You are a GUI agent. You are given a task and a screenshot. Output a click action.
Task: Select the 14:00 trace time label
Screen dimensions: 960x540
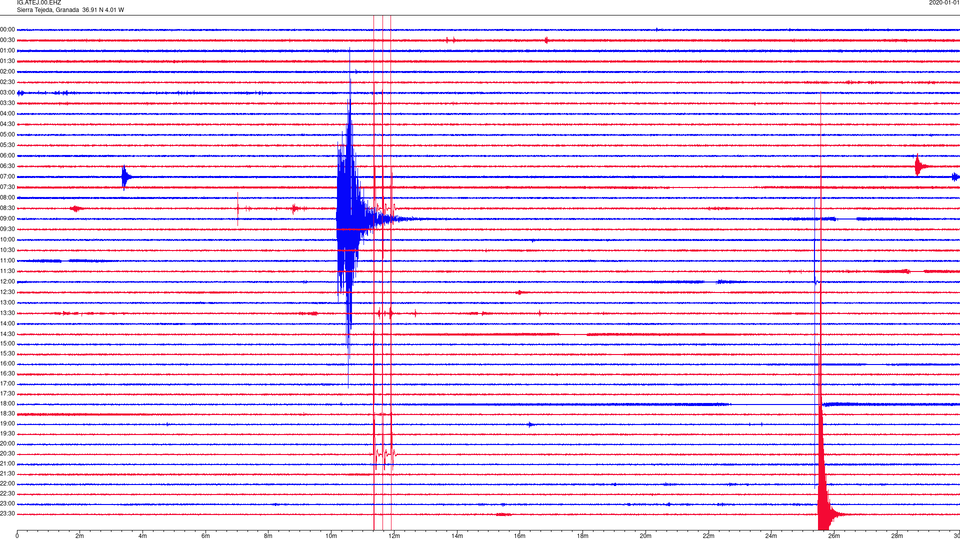click(x=7, y=323)
